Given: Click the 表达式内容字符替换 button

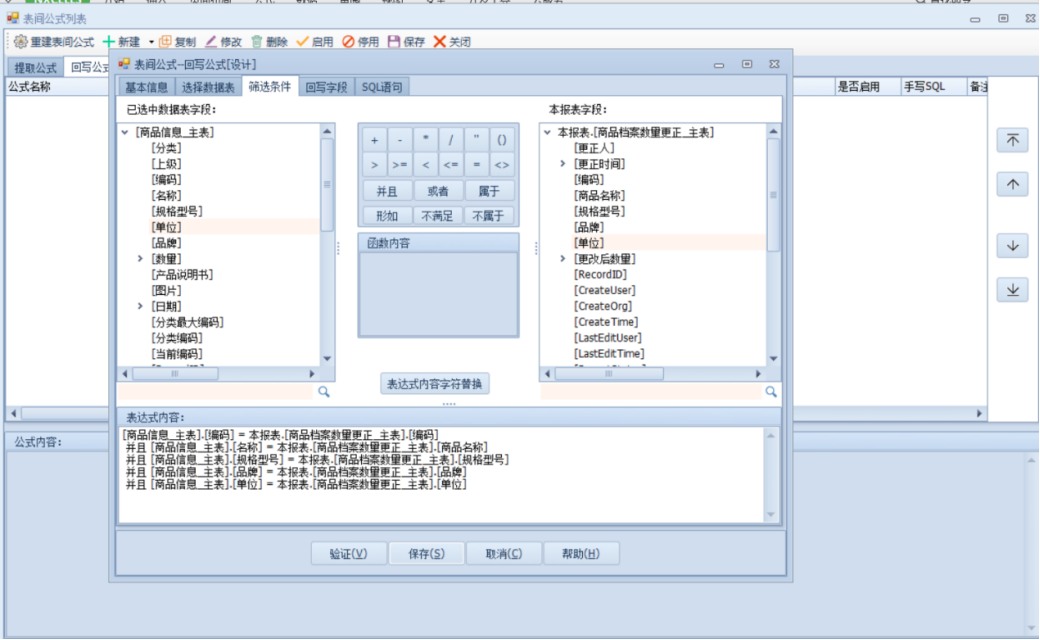Looking at the screenshot, I should pyautogui.click(x=435, y=384).
